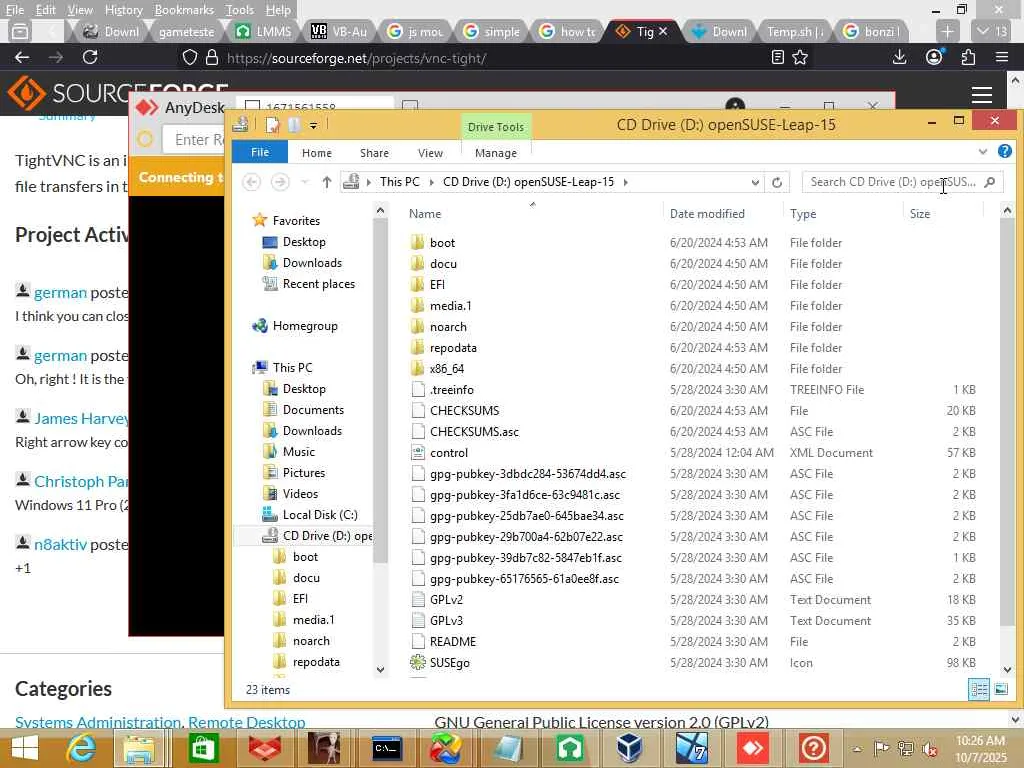Viewport: 1024px width, 768px height.
Task: Refresh the CD Drive folder listing
Action: 776,182
